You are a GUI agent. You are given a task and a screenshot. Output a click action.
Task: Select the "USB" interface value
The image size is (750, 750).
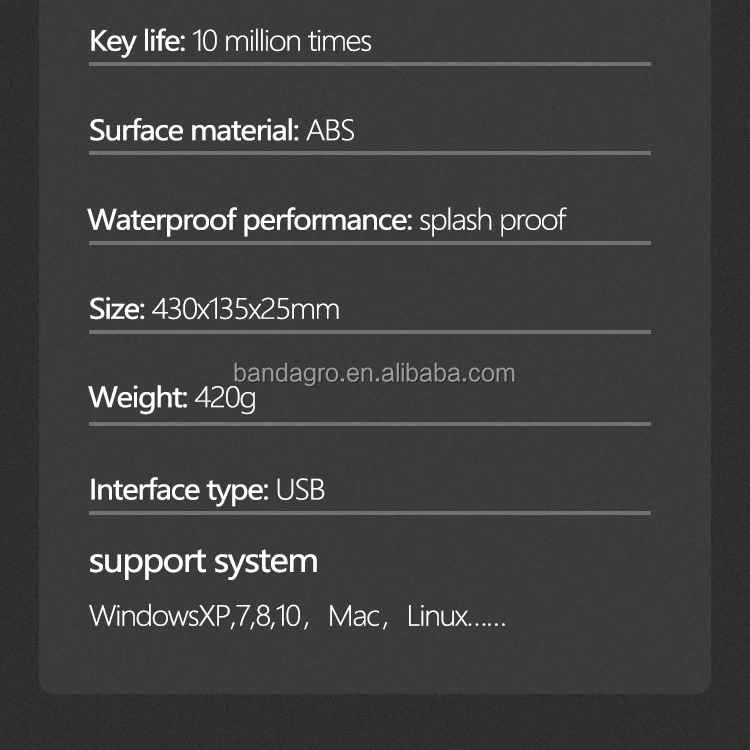click(x=300, y=490)
